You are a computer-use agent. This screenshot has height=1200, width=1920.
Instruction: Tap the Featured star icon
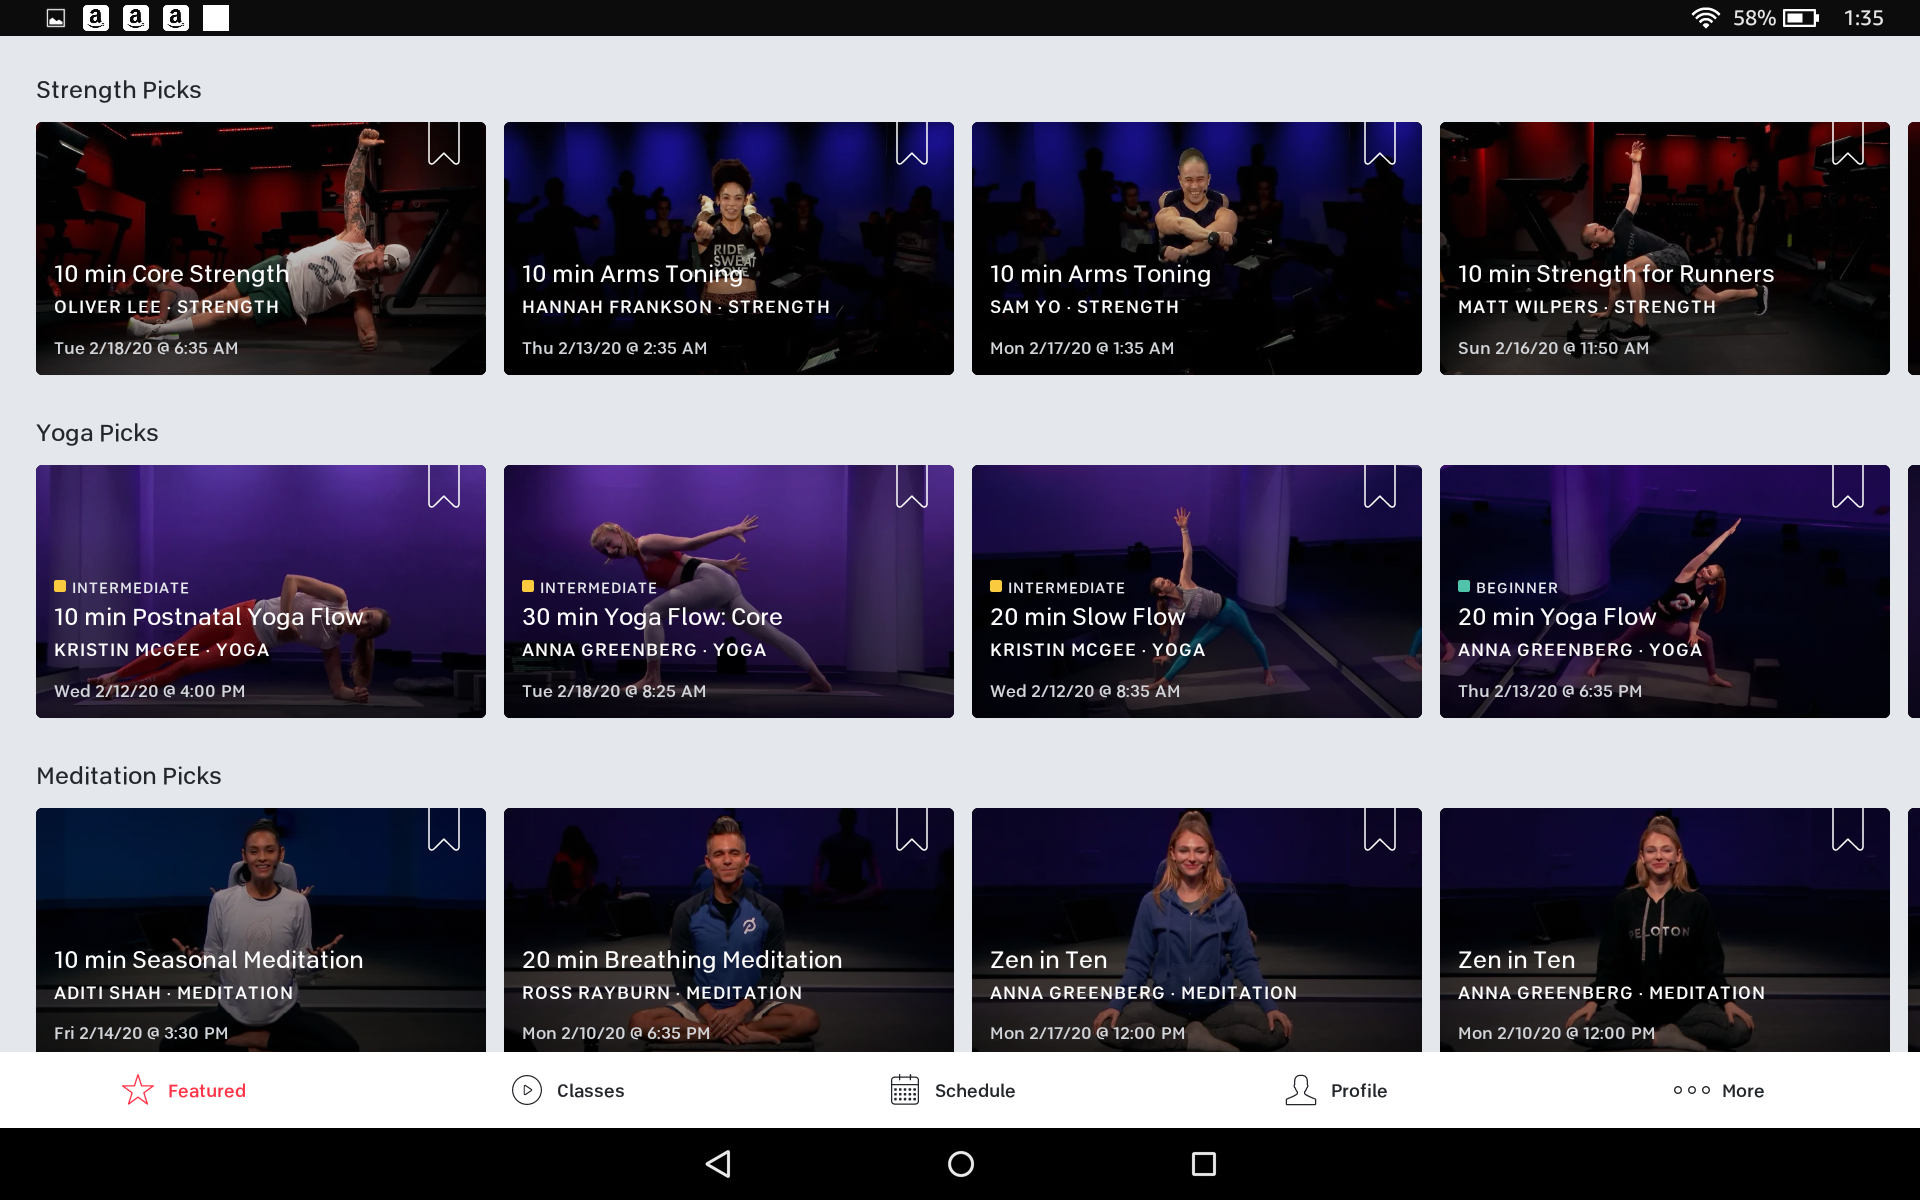click(x=138, y=1090)
